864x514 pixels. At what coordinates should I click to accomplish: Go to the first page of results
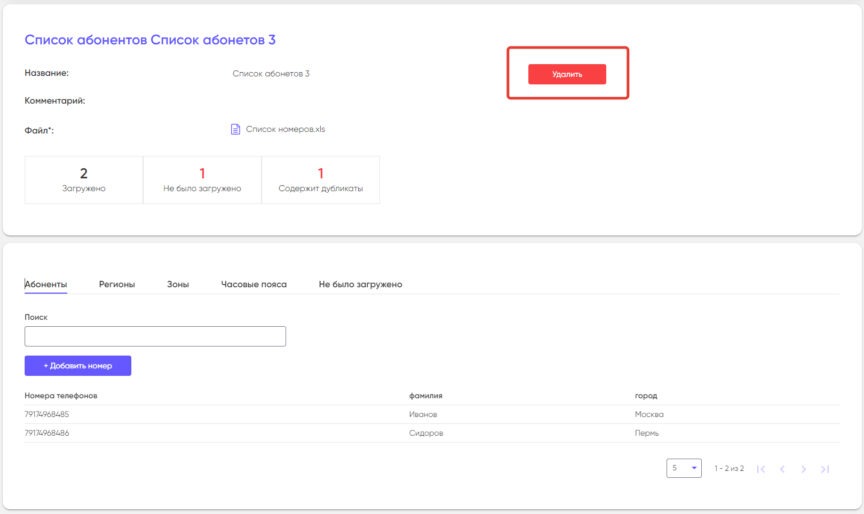[761, 468]
